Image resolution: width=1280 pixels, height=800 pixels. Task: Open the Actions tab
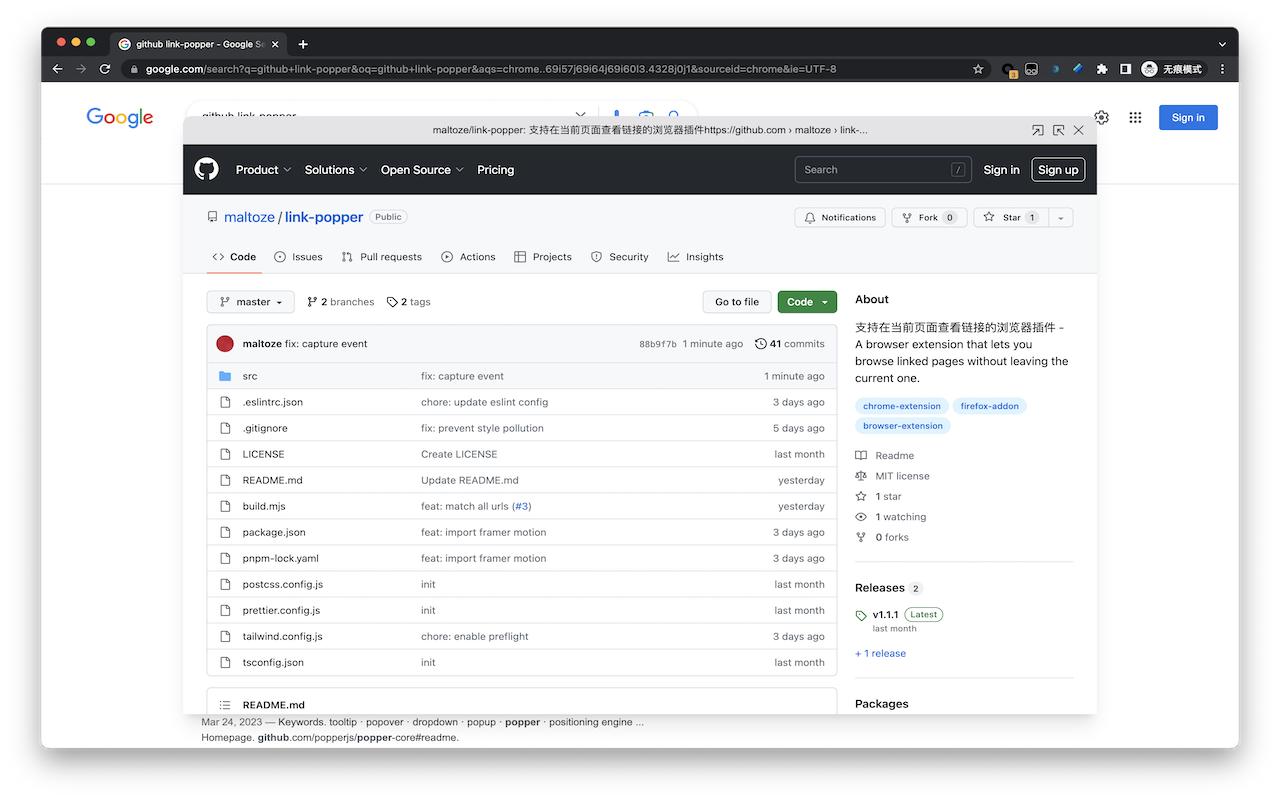(x=468, y=257)
